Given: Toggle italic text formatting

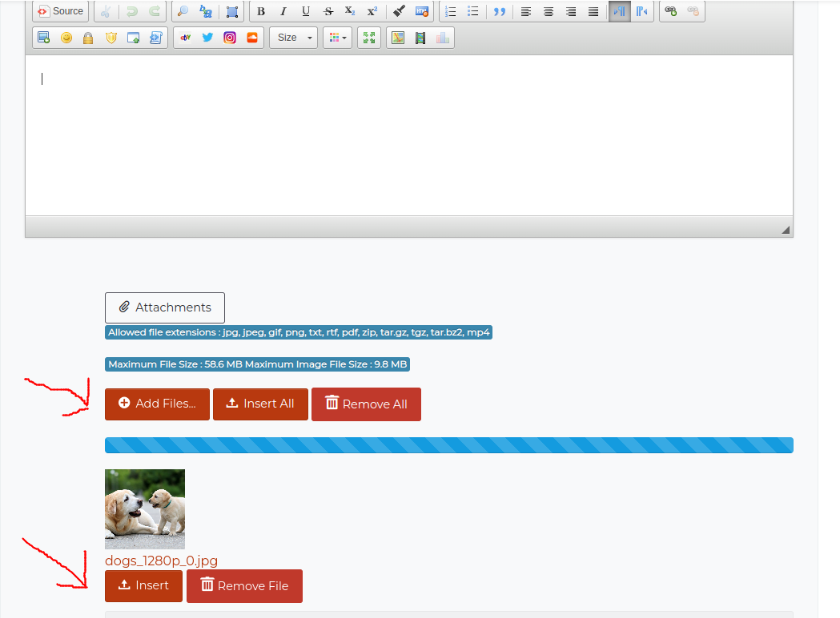Looking at the screenshot, I should click(283, 11).
